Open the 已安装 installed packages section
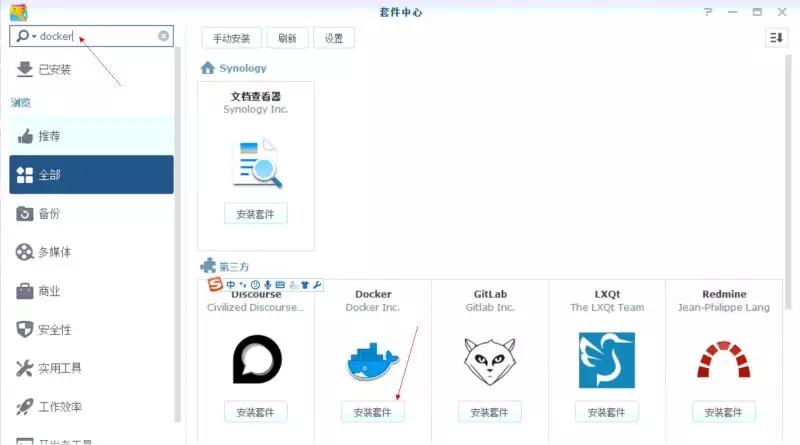The height and width of the screenshot is (445, 800). 91,69
